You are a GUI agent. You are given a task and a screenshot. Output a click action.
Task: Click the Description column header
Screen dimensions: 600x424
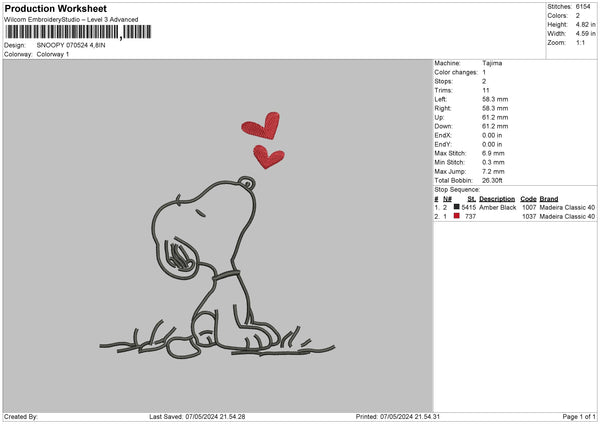(x=497, y=199)
